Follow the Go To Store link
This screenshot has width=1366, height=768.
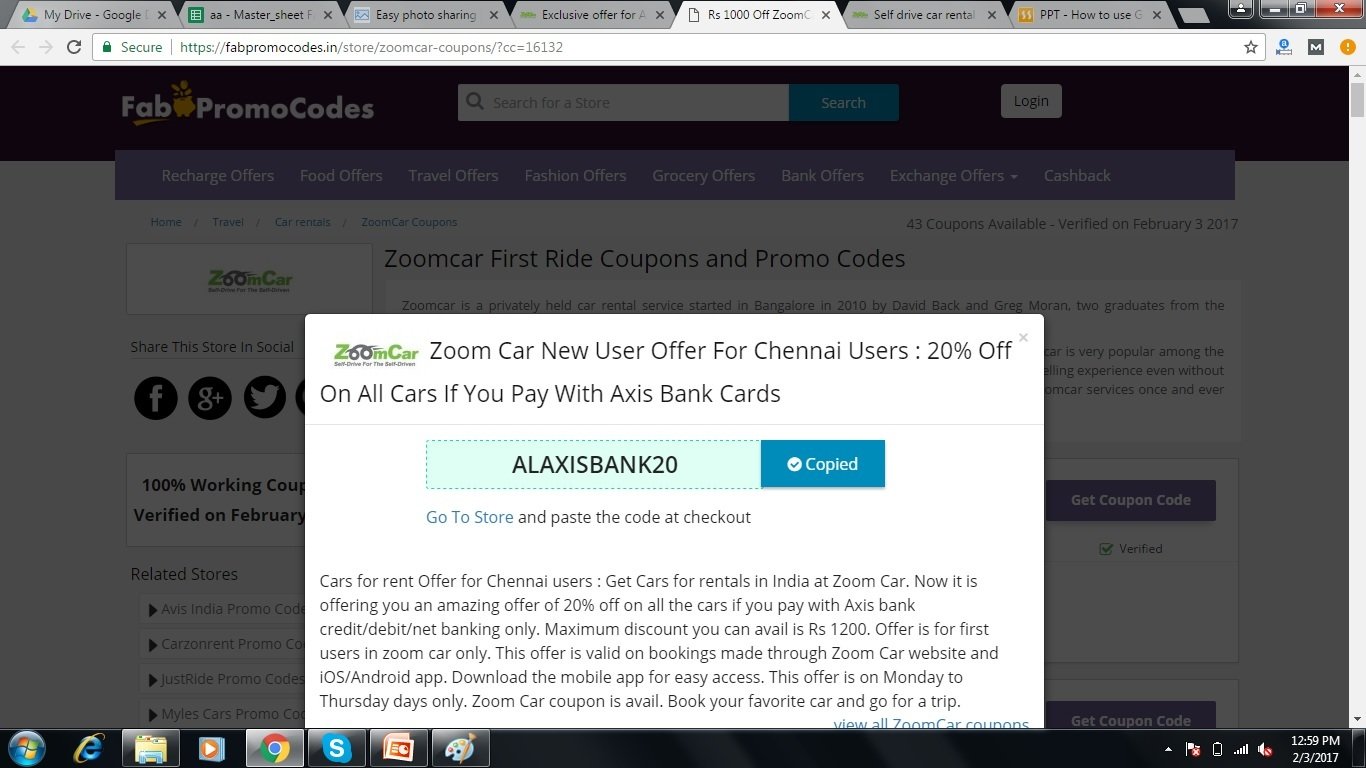click(469, 517)
